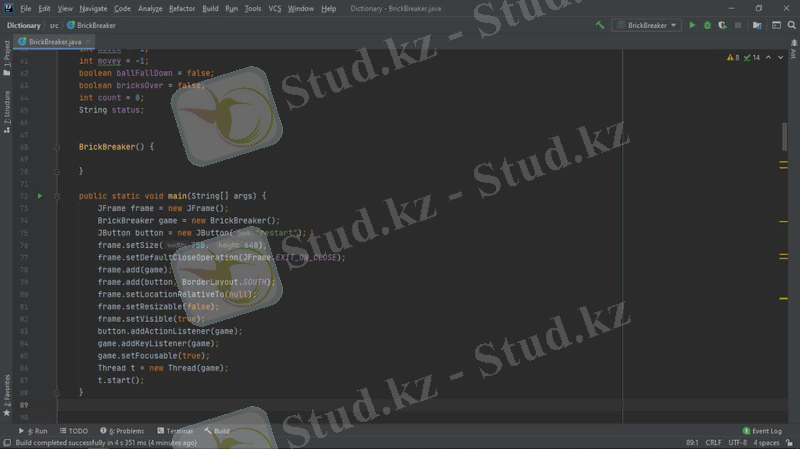Close the BrickBreaker.java editor tab

(88, 42)
